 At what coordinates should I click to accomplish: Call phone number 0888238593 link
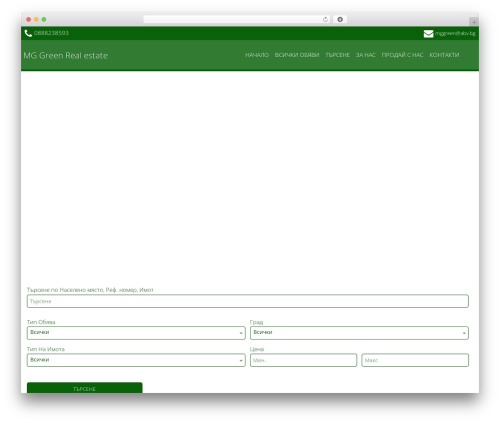click(x=51, y=33)
